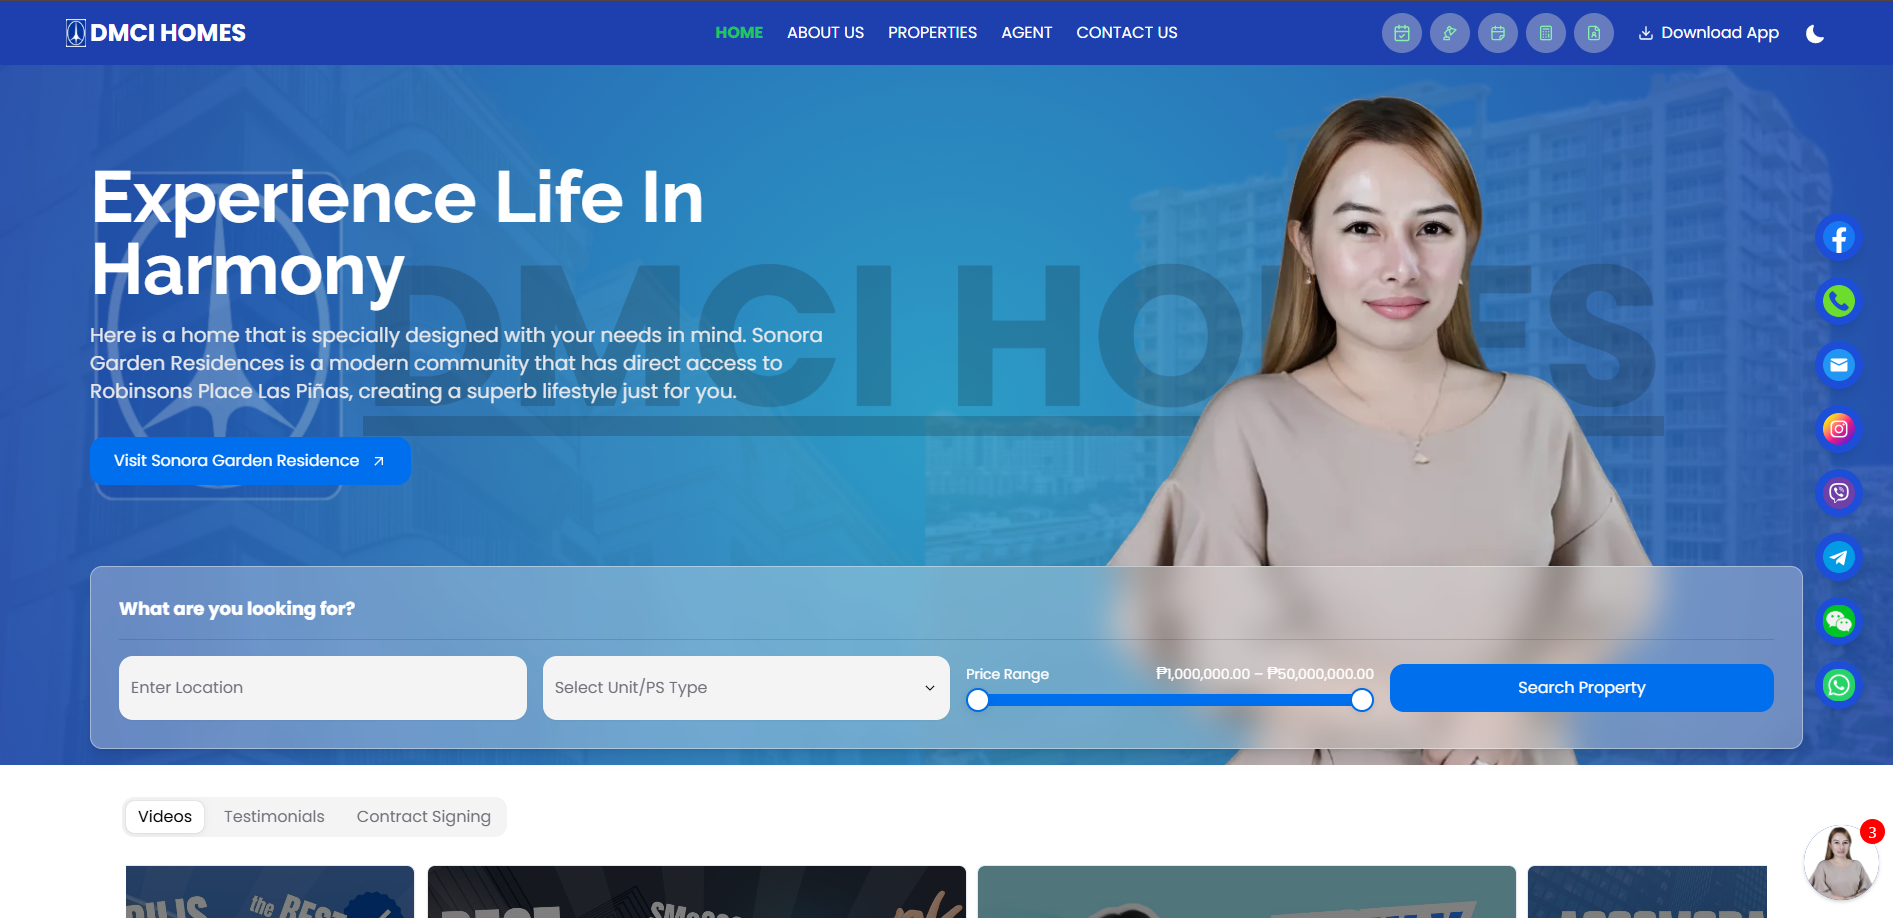Open the agent chat avatar bubble
This screenshot has width=1893, height=918.
click(1840, 862)
